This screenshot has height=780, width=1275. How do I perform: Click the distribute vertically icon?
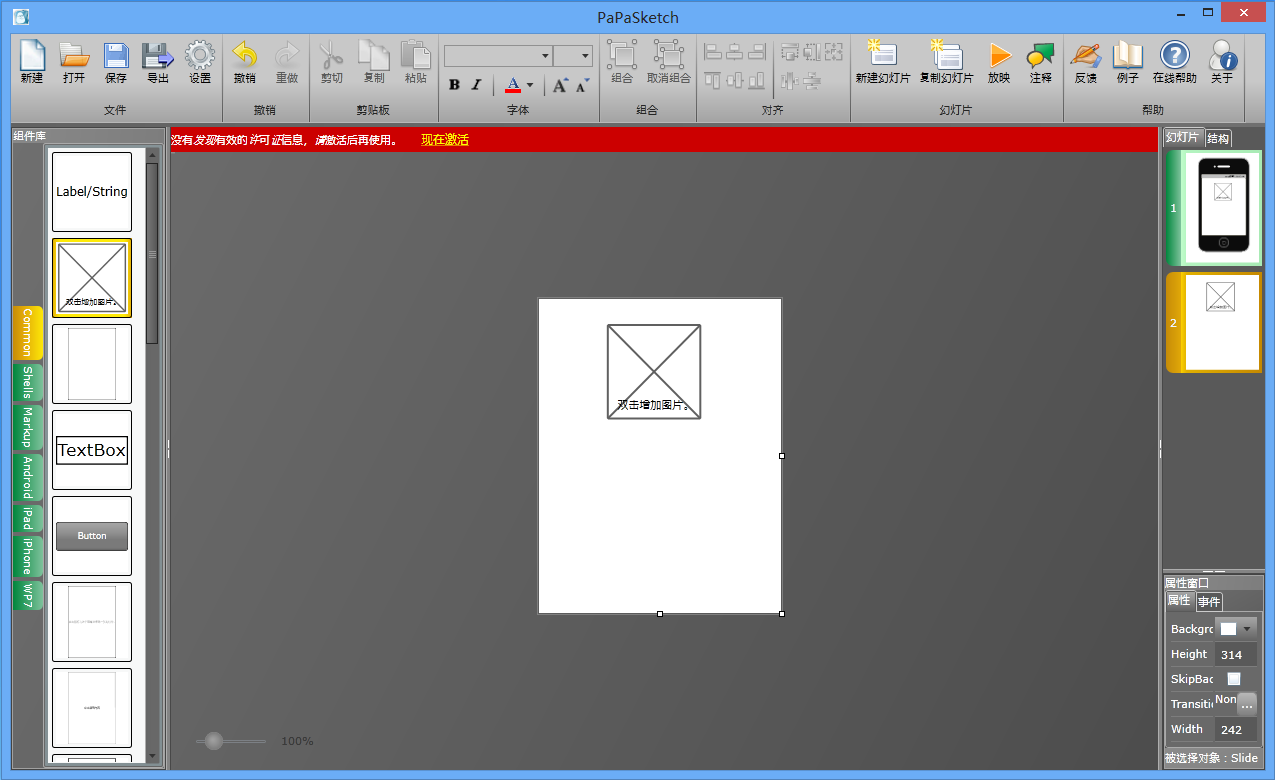(x=812, y=80)
